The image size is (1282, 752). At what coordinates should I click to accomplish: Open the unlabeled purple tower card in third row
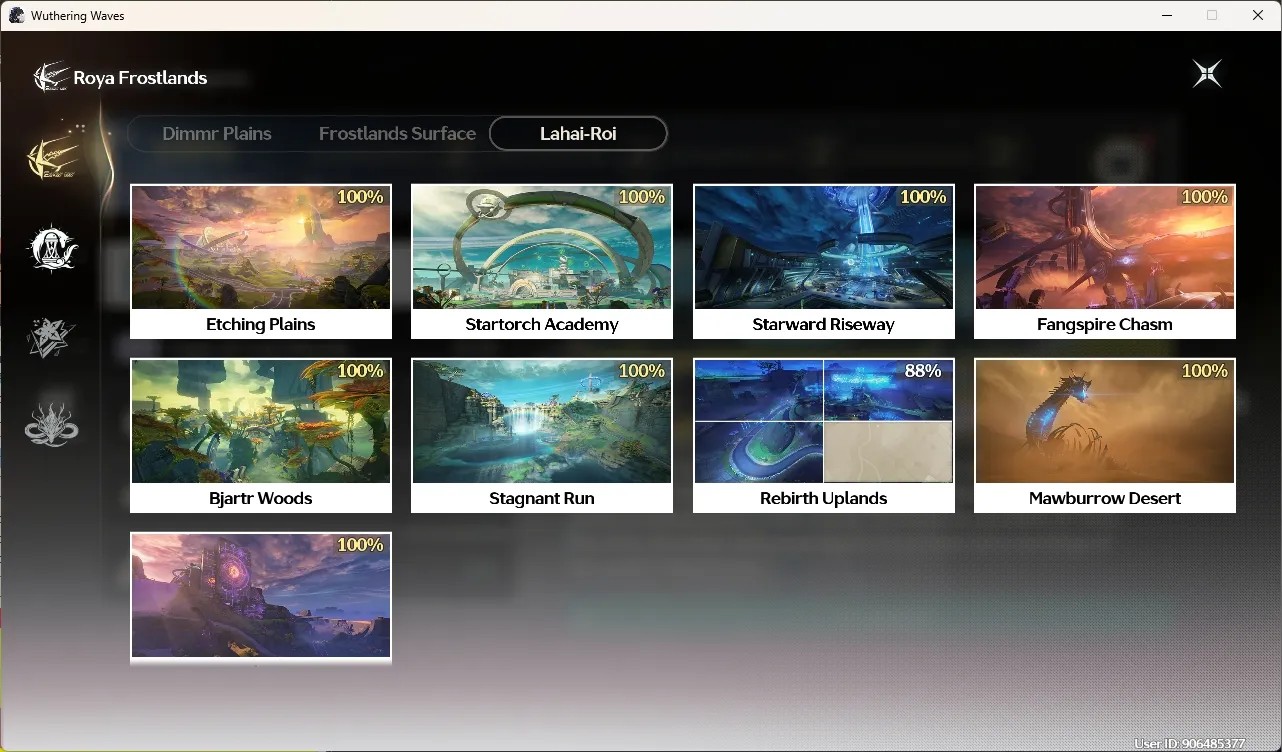261,597
